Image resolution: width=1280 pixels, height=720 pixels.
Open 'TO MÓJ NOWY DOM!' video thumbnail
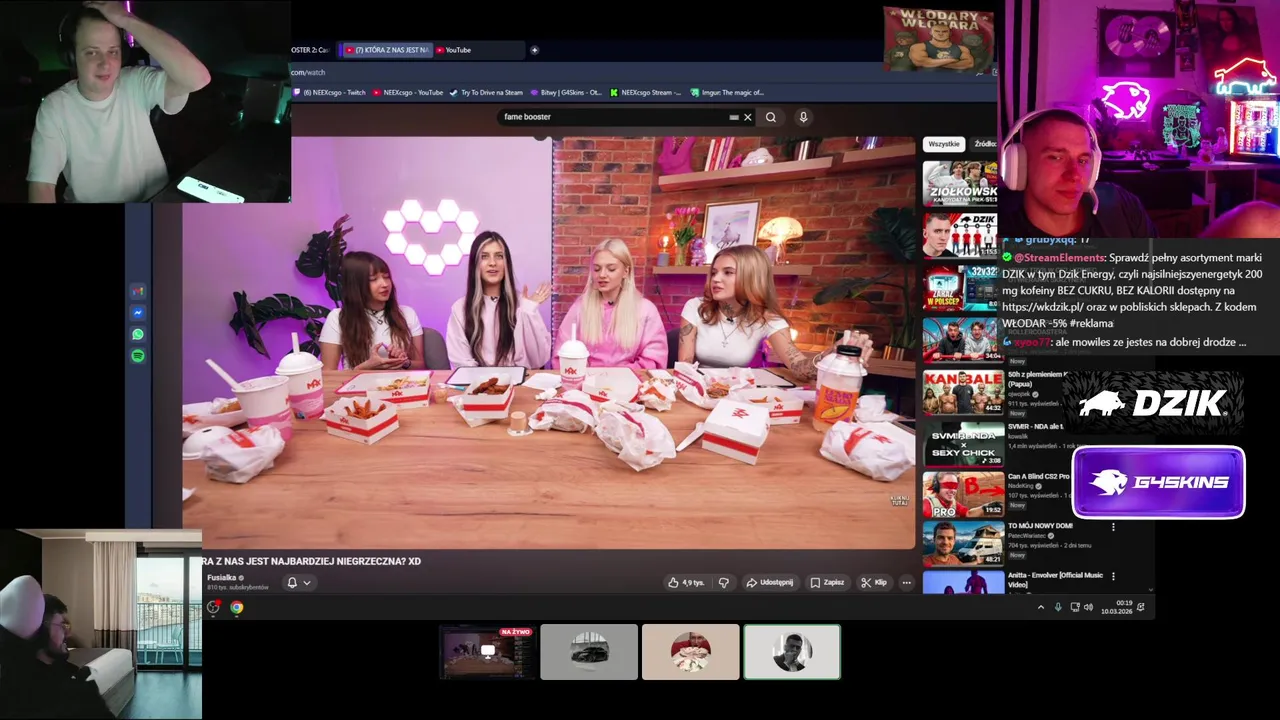[x=962, y=544]
